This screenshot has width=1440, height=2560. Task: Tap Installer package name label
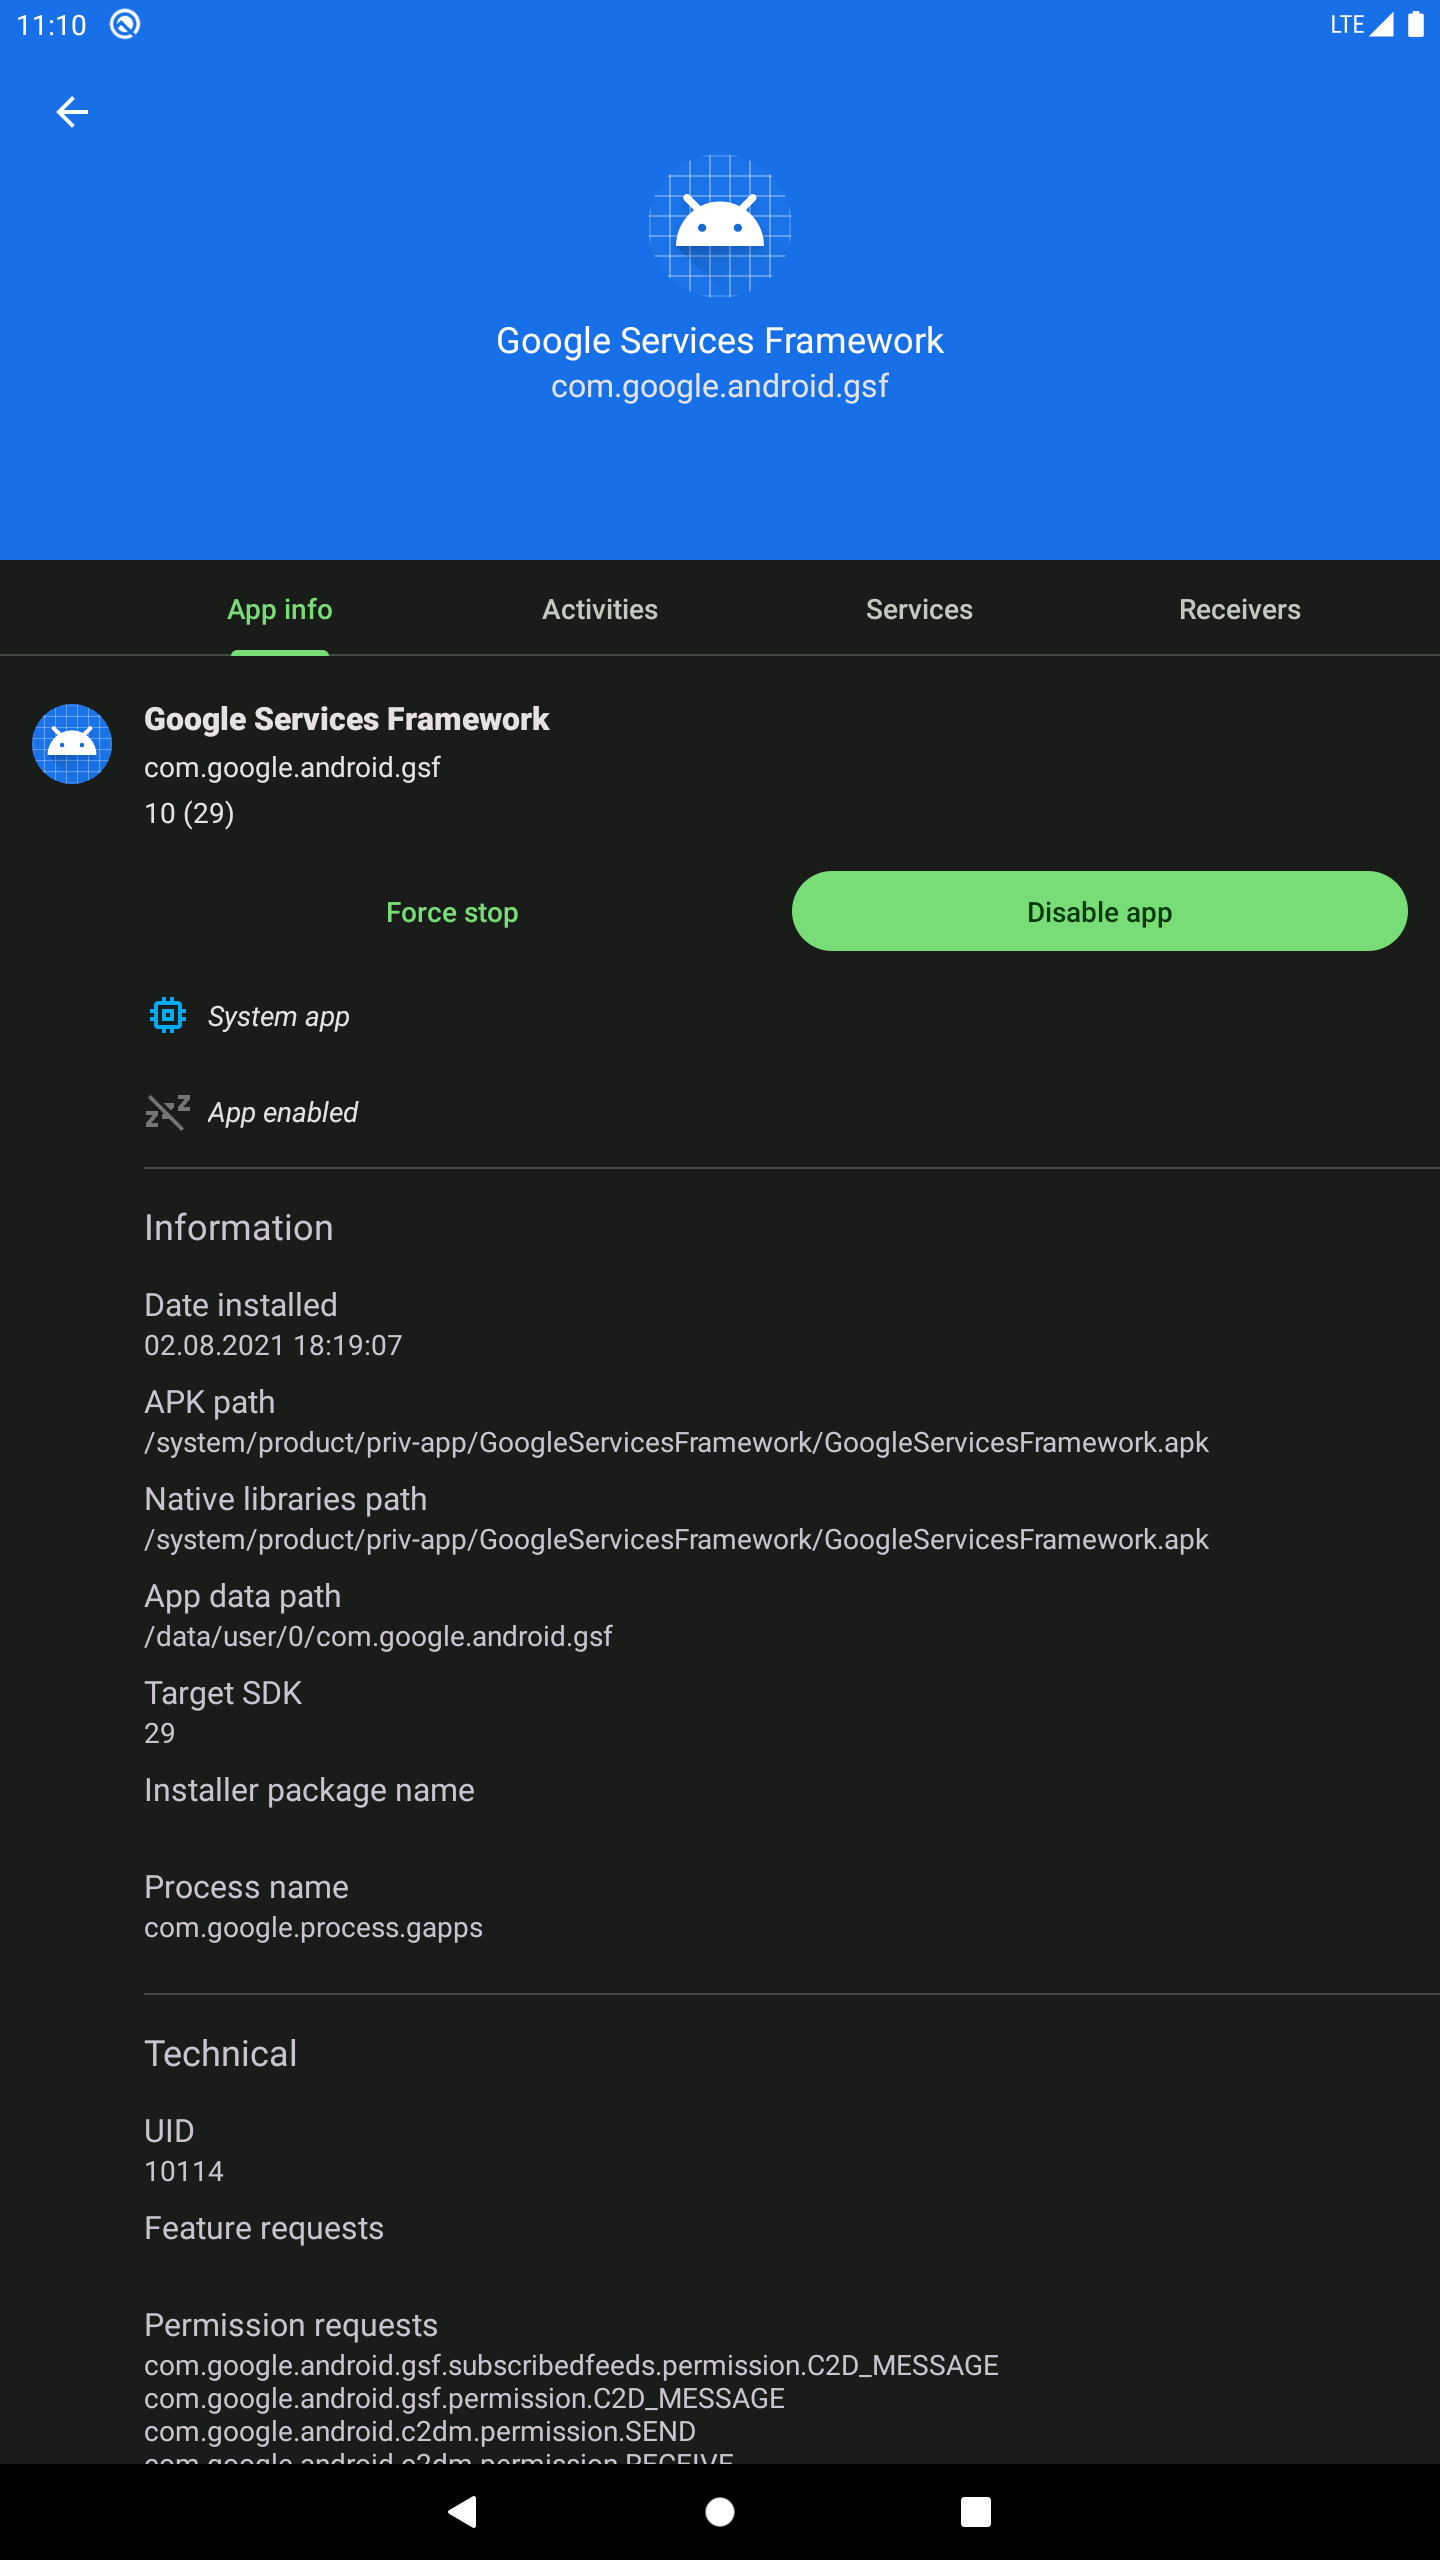click(309, 1790)
